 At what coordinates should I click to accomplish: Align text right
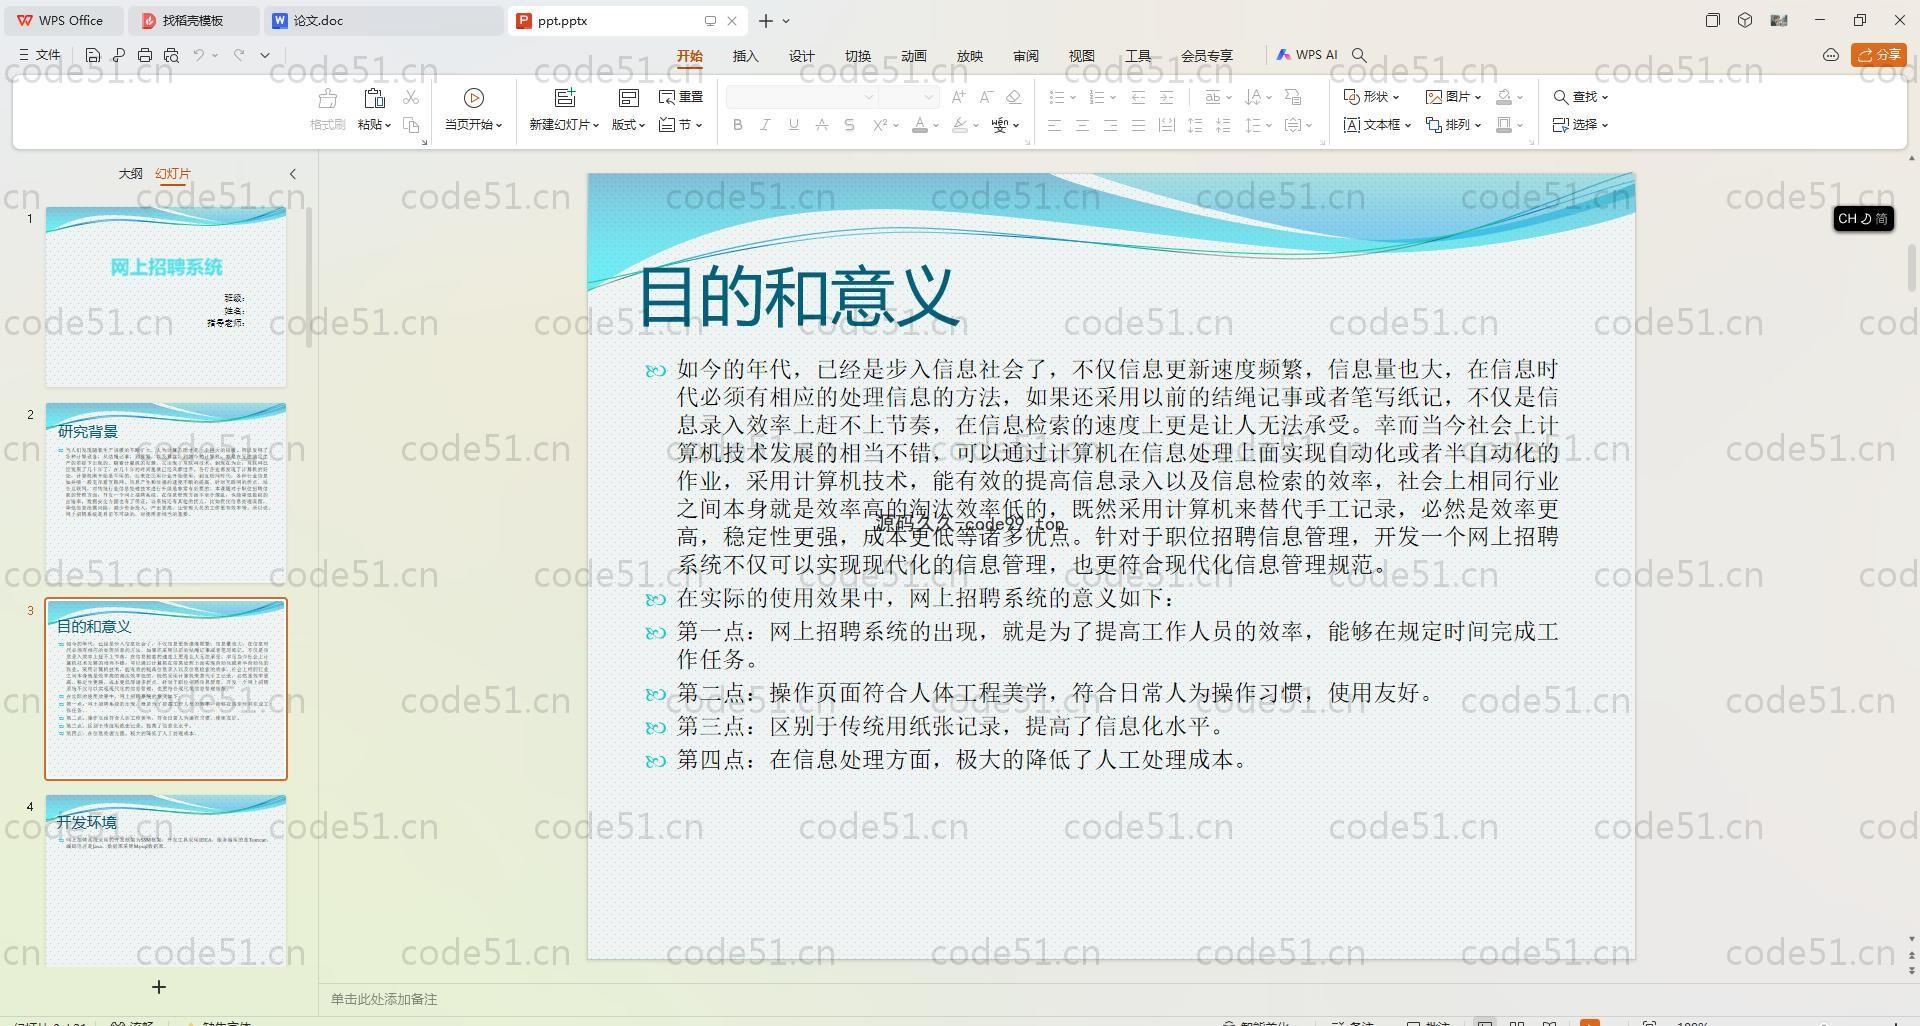pyautogui.click(x=1110, y=125)
